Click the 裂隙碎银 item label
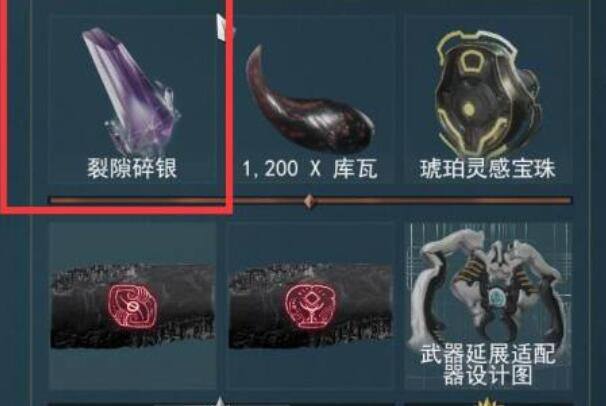This screenshot has width=606, height=406. (x=132, y=168)
